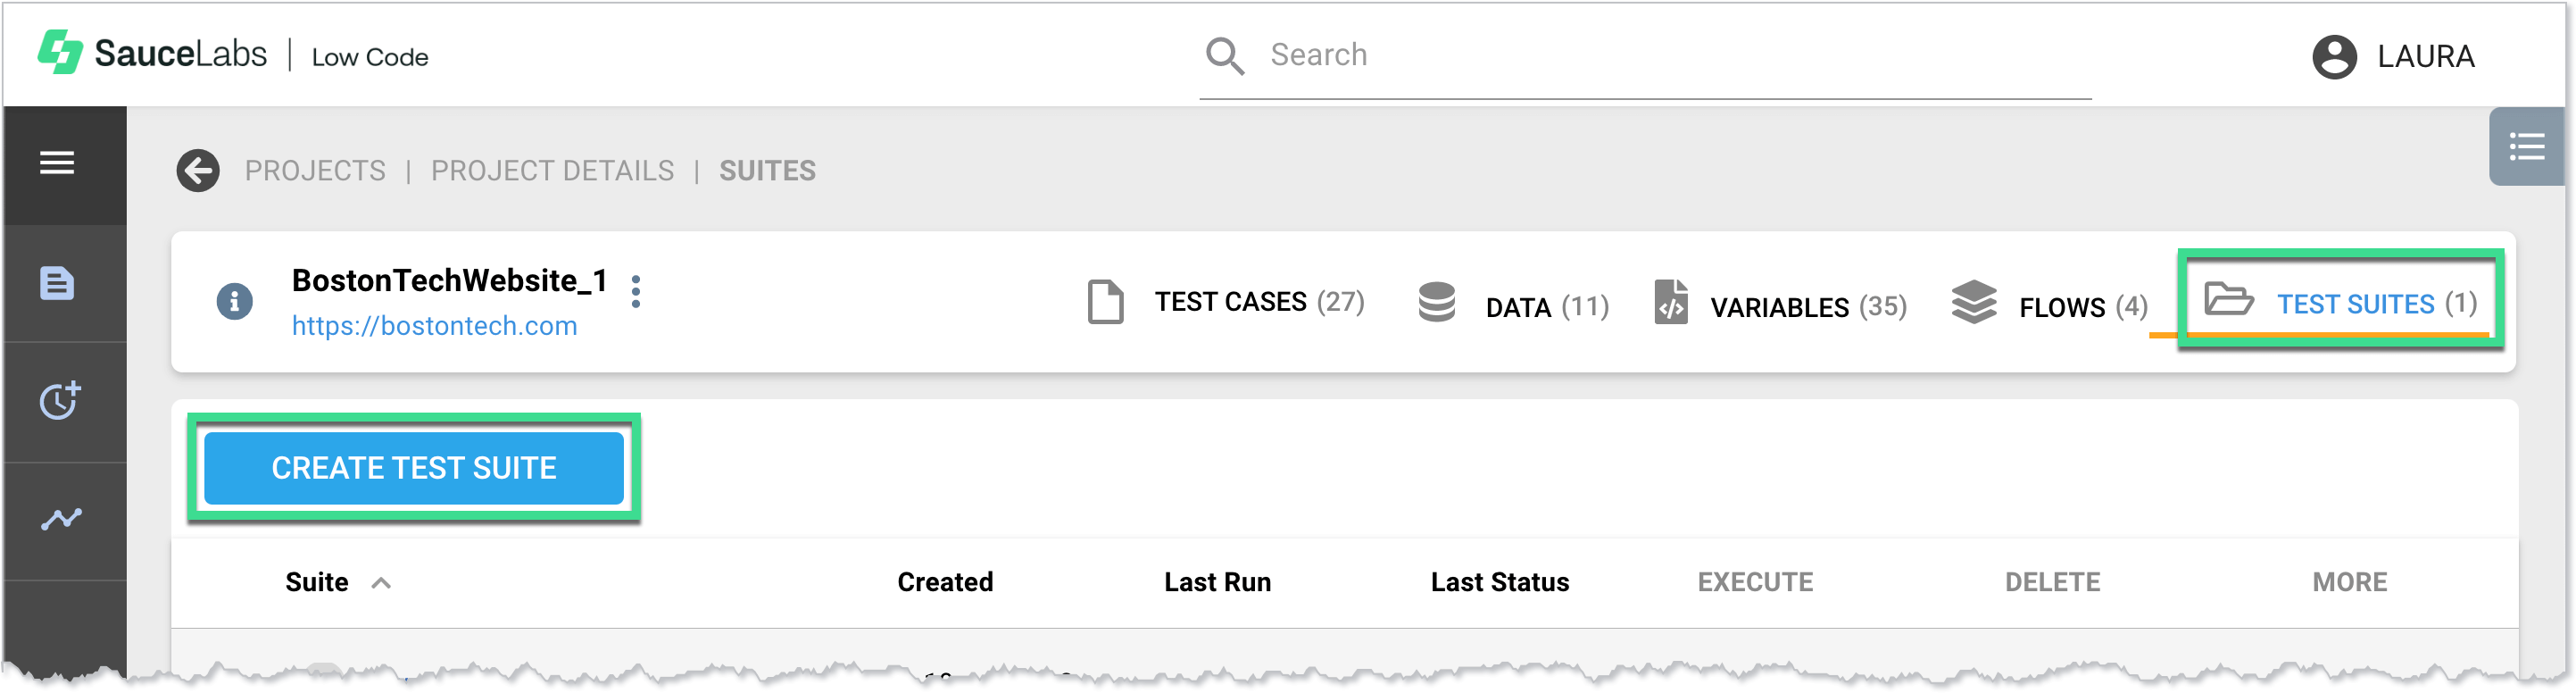Open the https://bostontech.com link

point(434,325)
